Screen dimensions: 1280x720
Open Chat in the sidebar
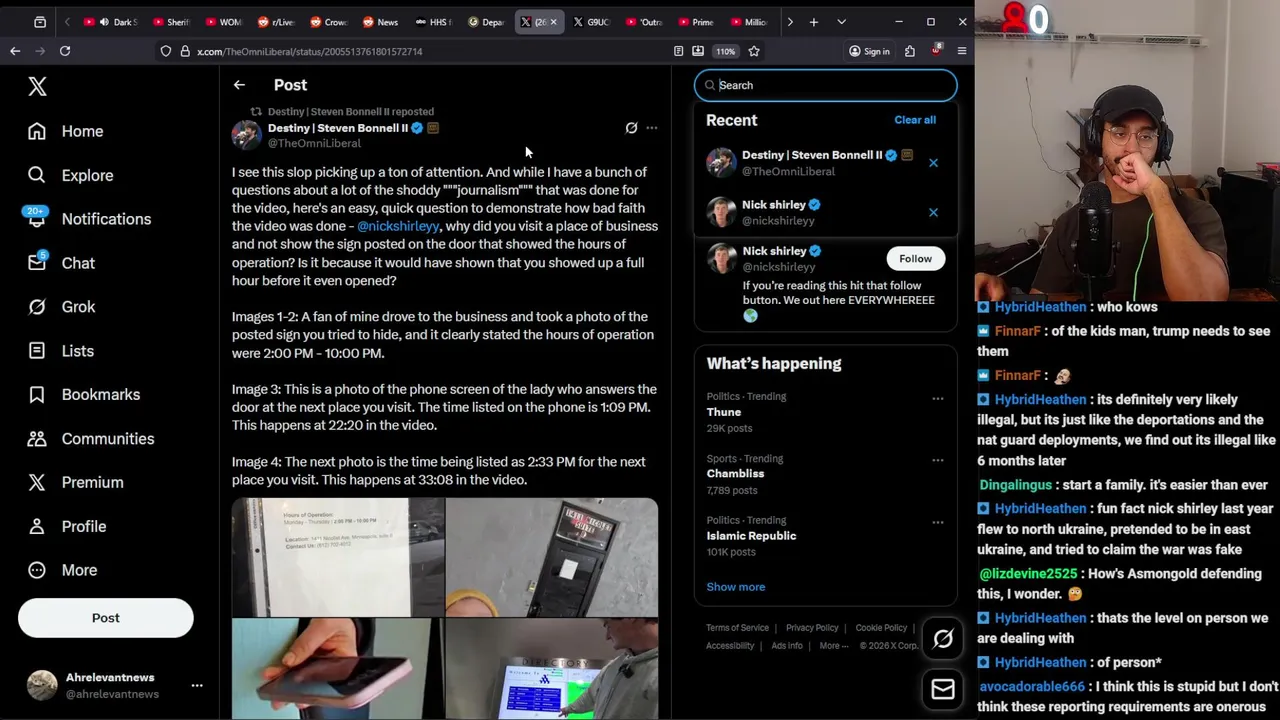point(62,263)
